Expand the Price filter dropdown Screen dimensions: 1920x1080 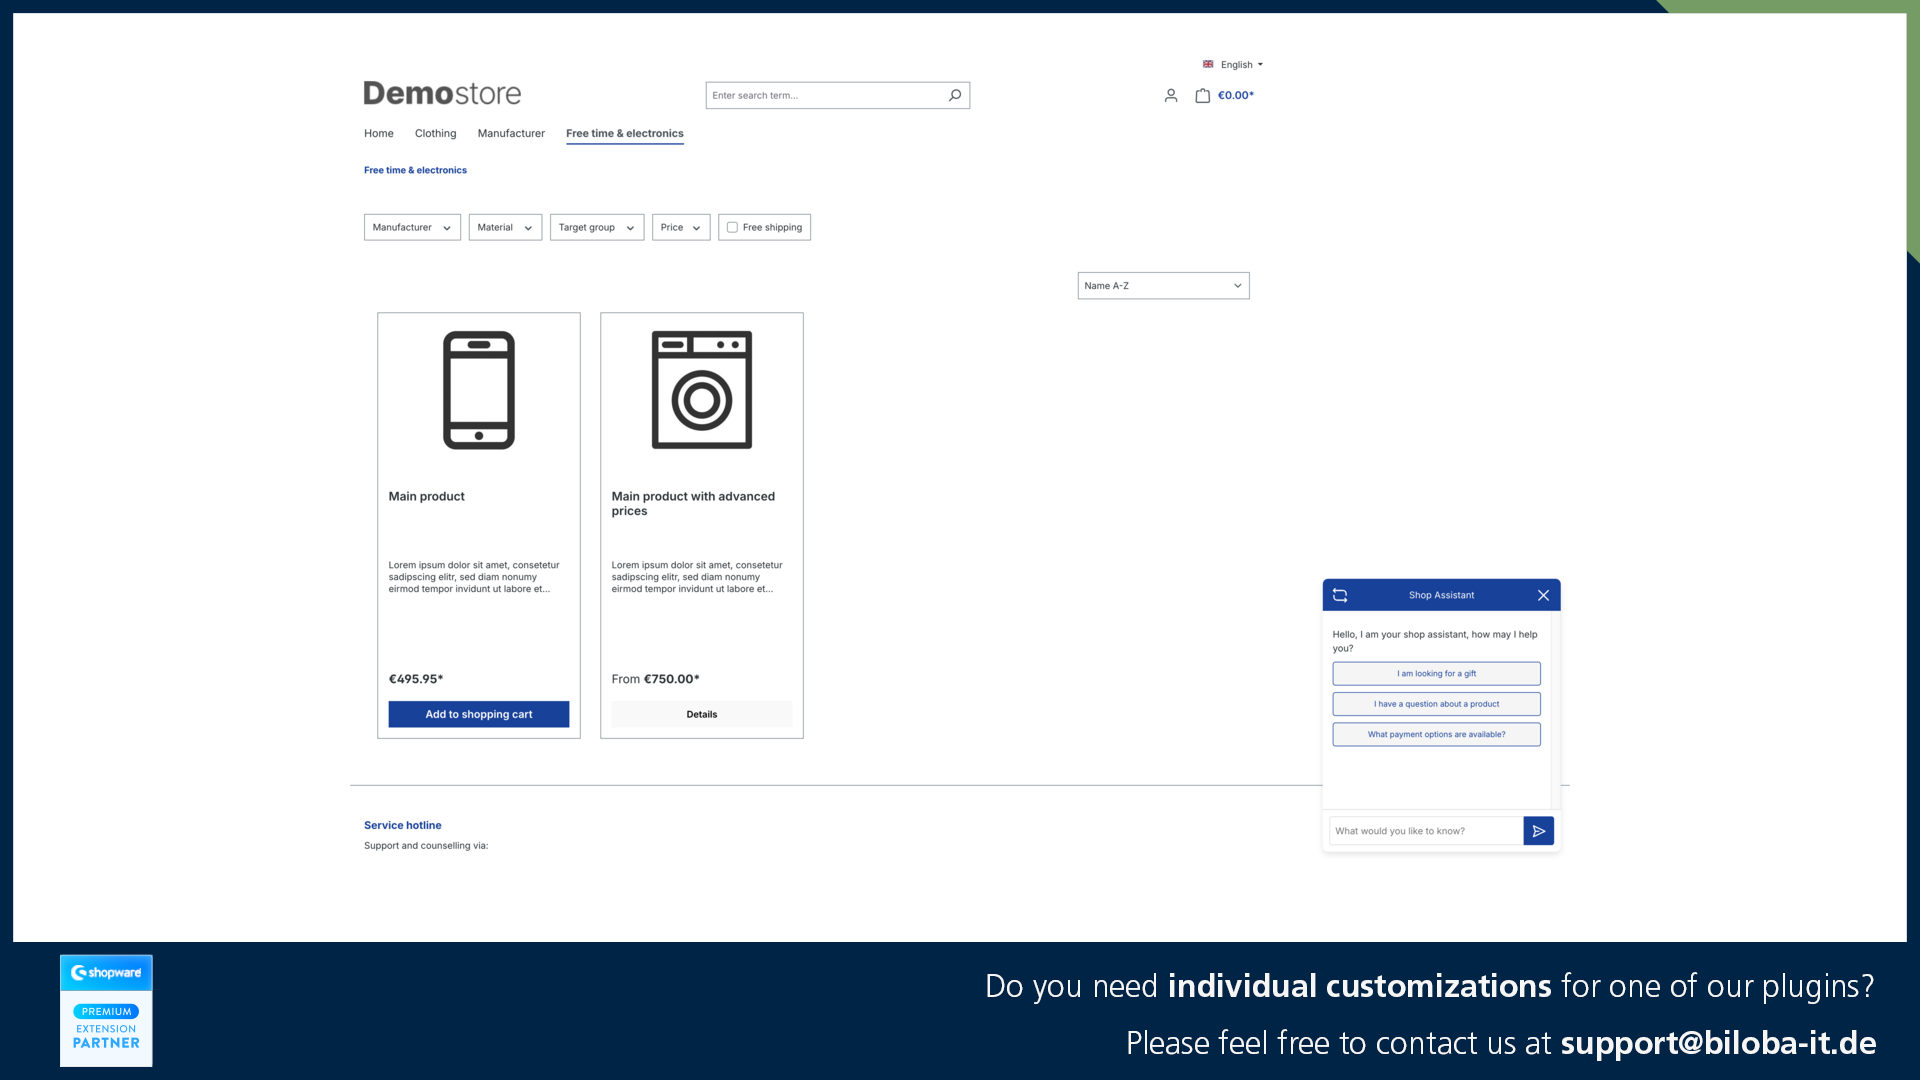681,227
